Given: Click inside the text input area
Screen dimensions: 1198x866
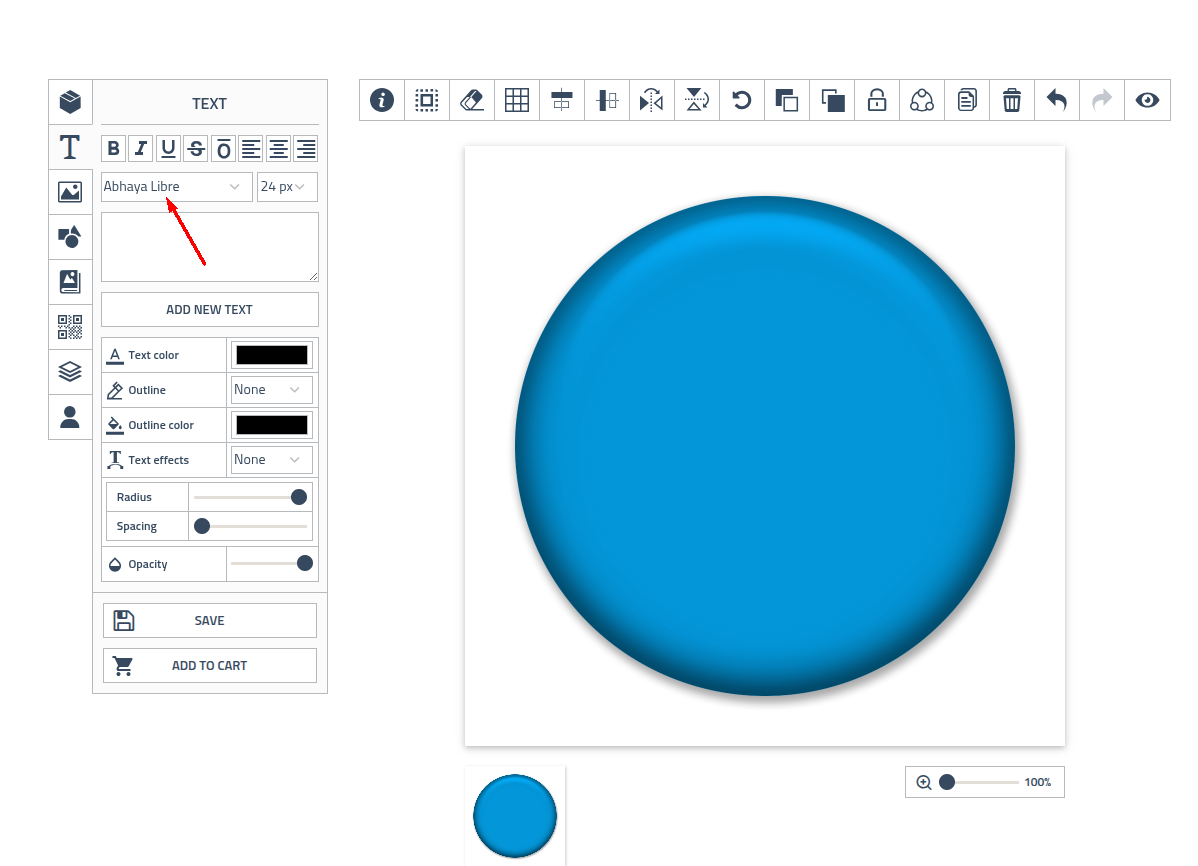Looking at the screenshot, I should [x=209, y=247].
